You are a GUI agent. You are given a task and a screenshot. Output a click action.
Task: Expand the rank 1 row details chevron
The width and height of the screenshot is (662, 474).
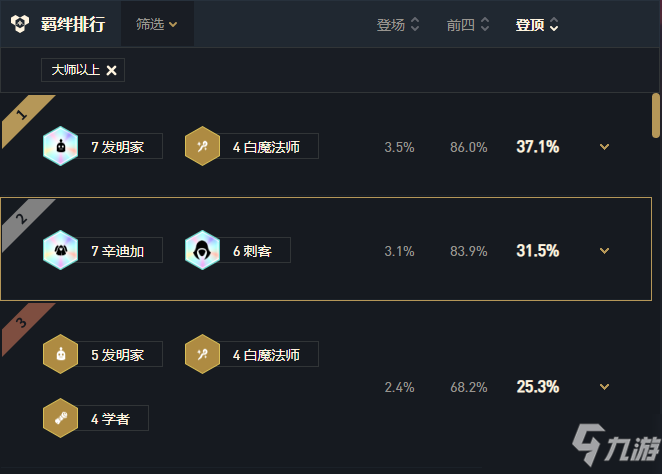[x=604, y=146]
